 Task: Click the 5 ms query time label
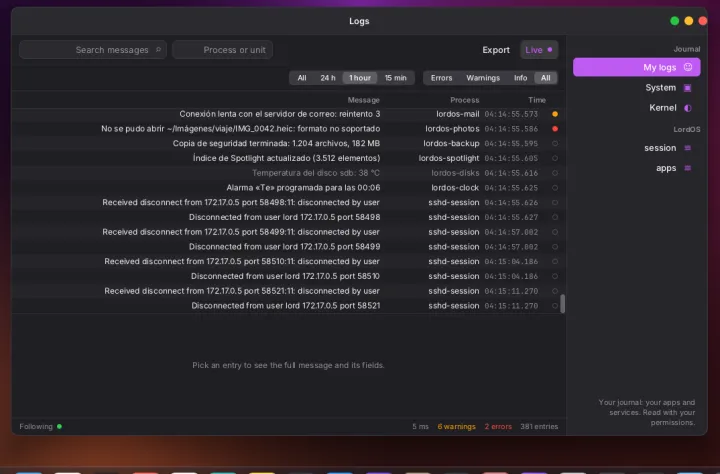[x=420, y=426]
